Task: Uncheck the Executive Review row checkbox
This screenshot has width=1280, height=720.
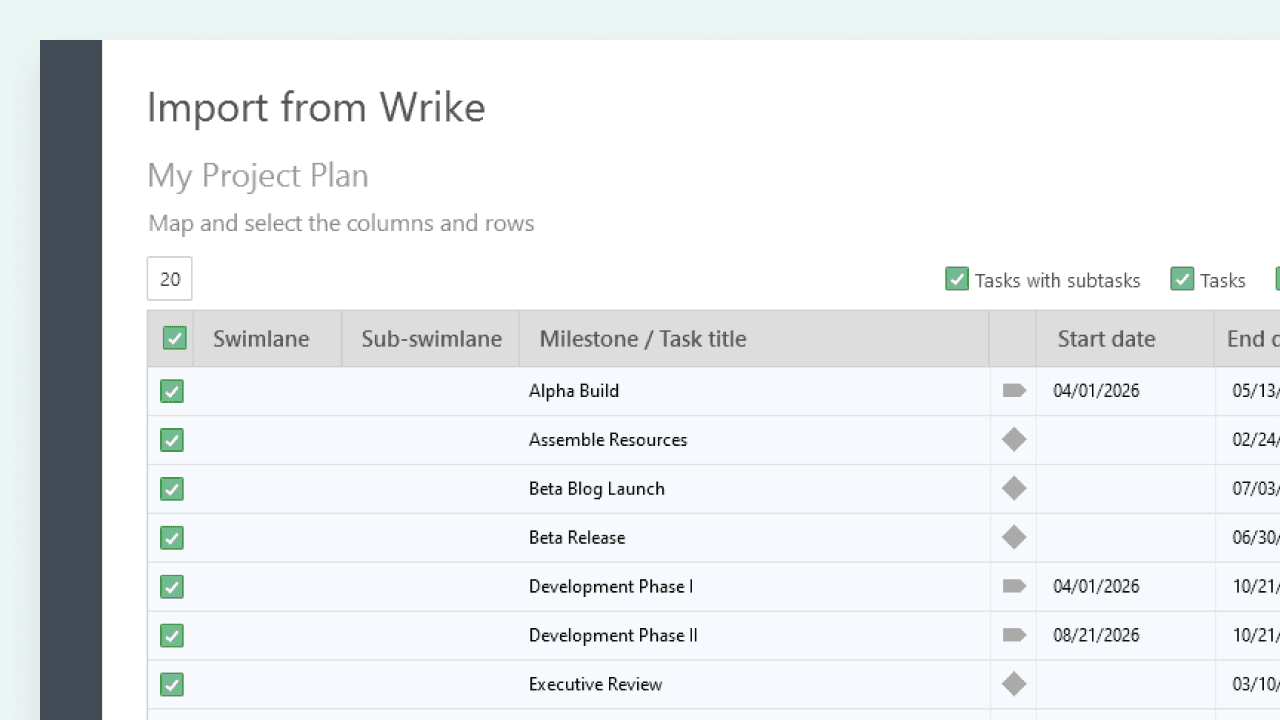Action: (x=172, y=685)
